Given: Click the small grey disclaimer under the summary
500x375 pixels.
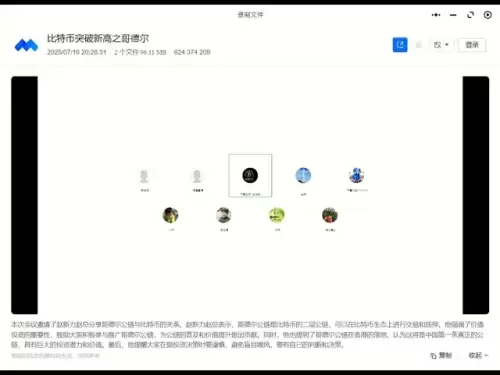Looking at the screenshot, I should pos(55,356).
